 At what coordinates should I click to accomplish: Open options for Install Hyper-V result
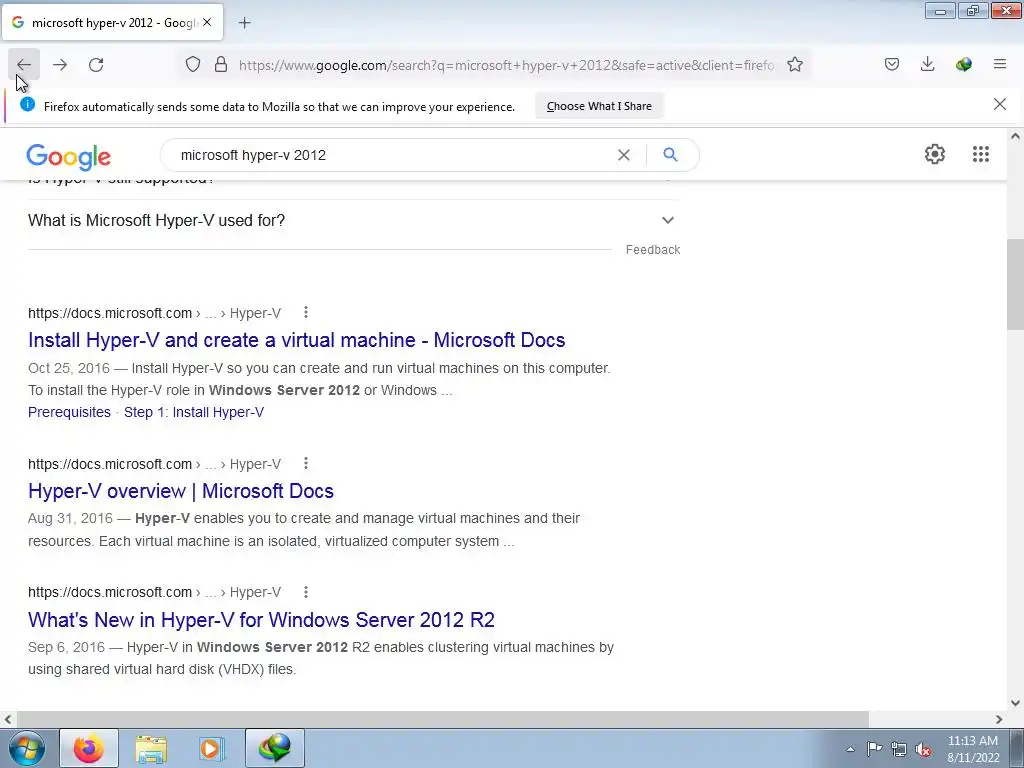tap(306, 313)
